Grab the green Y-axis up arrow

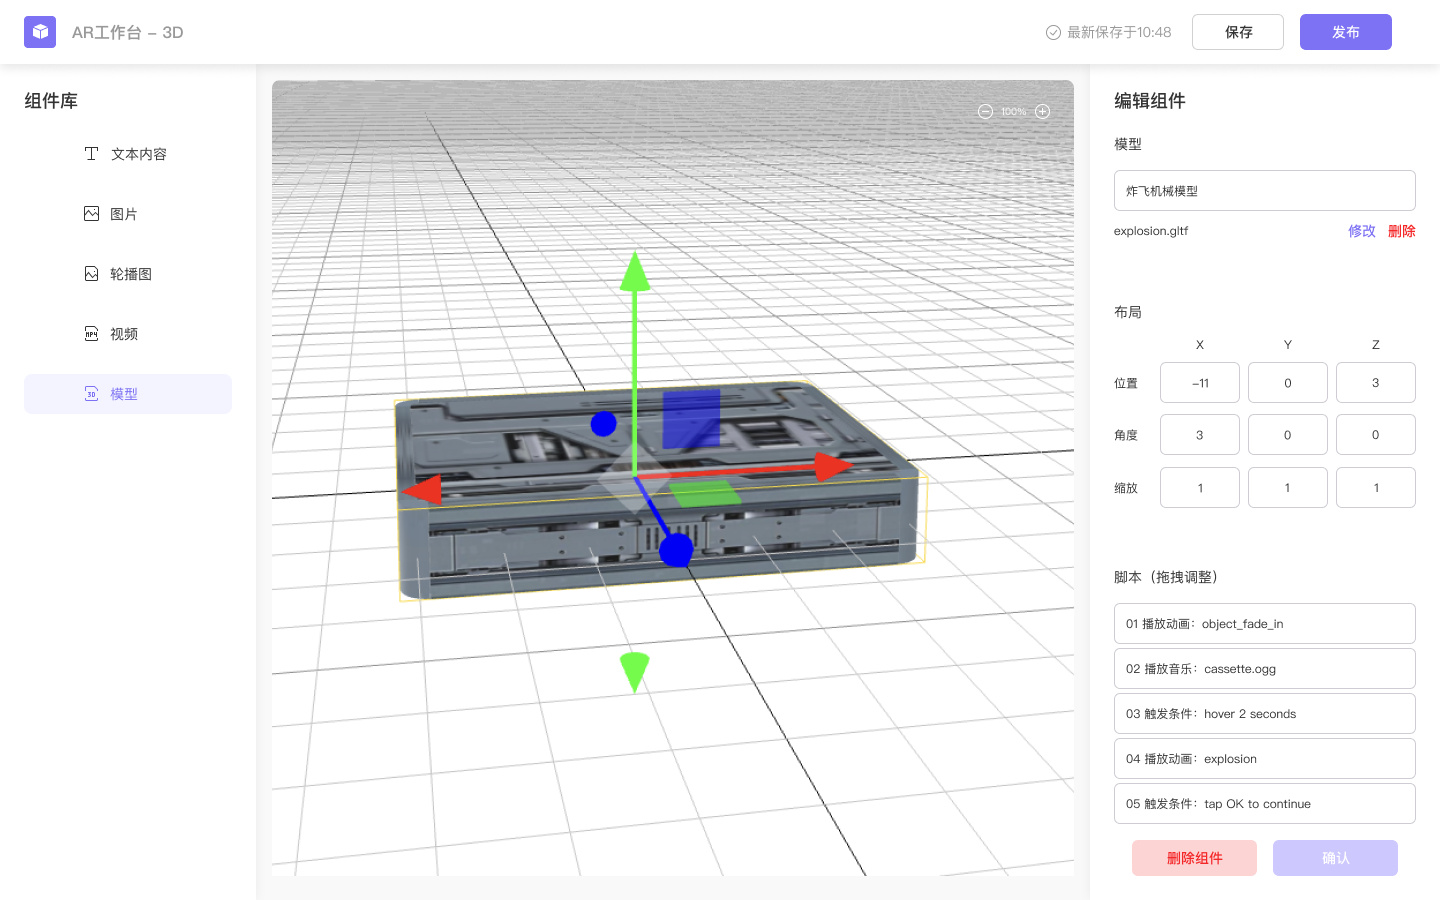(635, 272)
